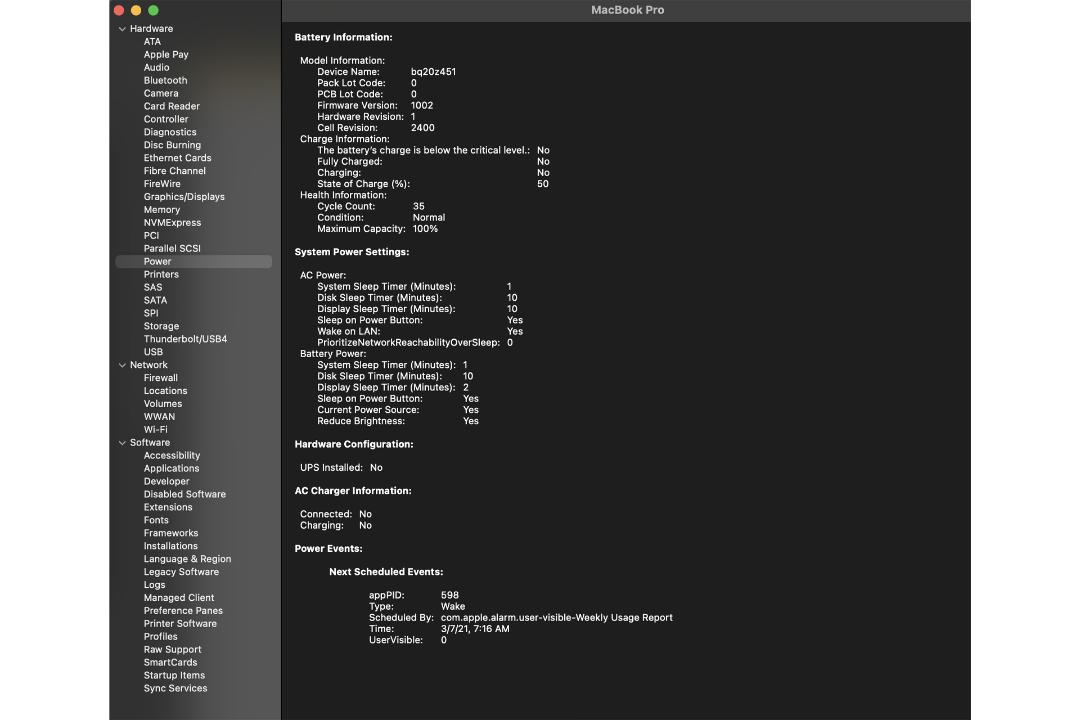The image size is (1080, 720).
Task: Click the Maximum Capacity value 100%
Action: 426,229
